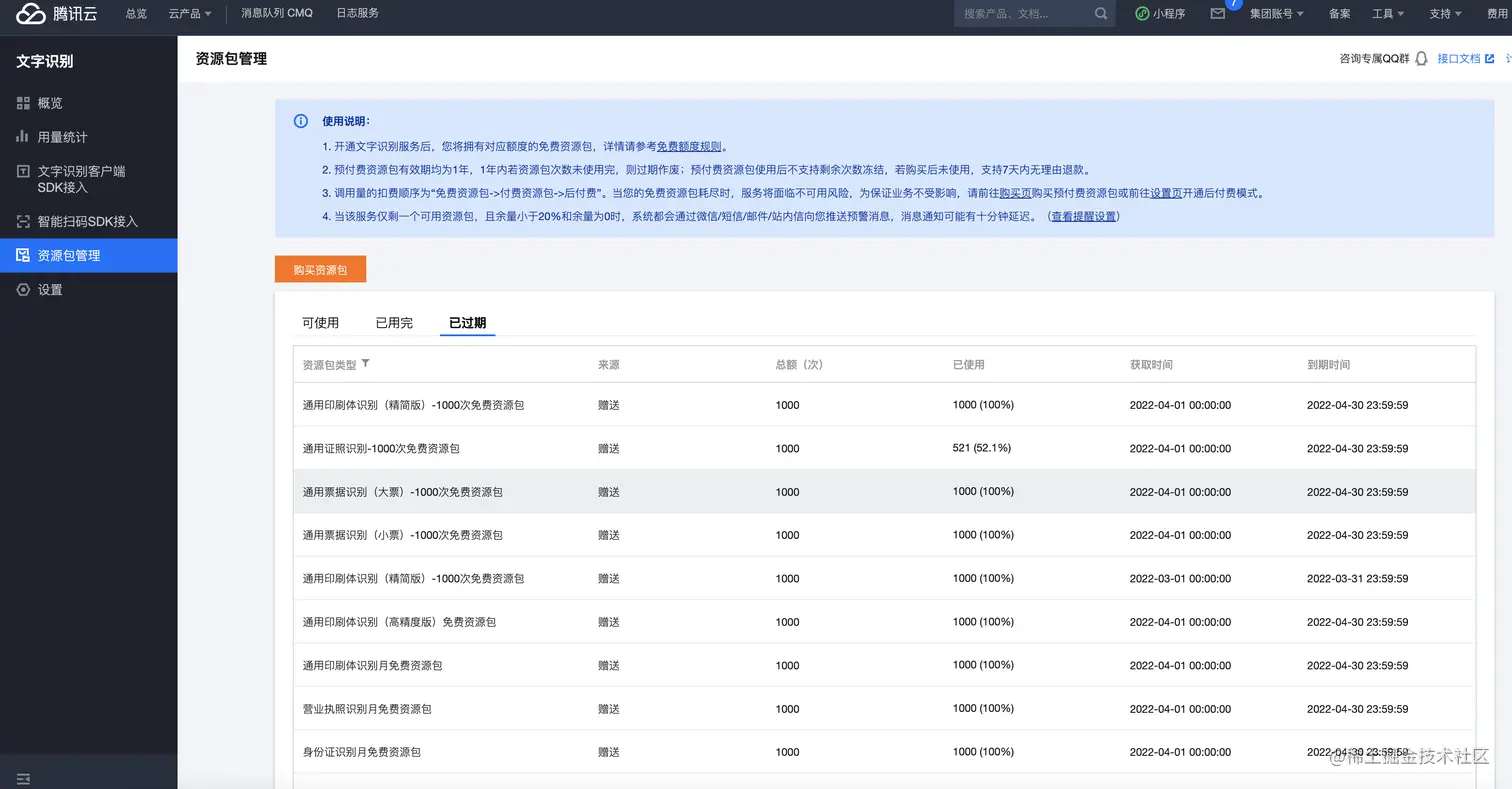Click the 身份证识别月免费资源包 row name

point(361,752)
